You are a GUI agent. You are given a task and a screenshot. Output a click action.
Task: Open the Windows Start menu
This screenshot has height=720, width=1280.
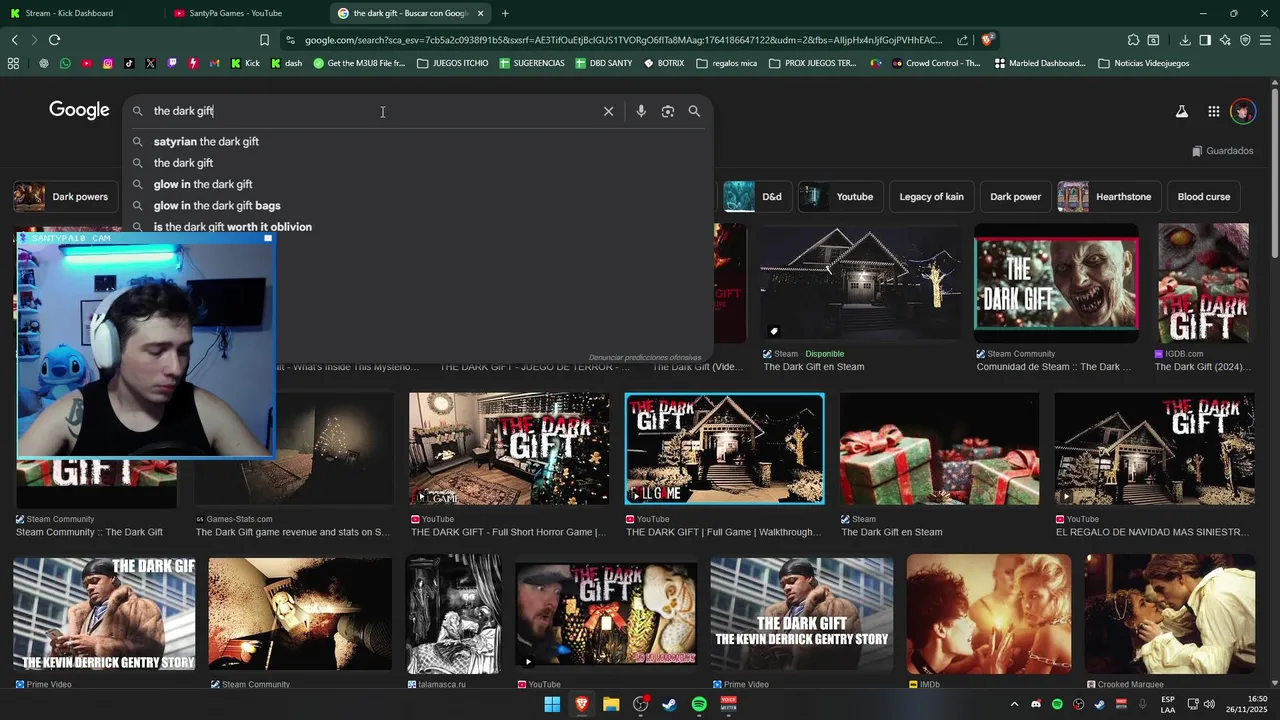552,705
